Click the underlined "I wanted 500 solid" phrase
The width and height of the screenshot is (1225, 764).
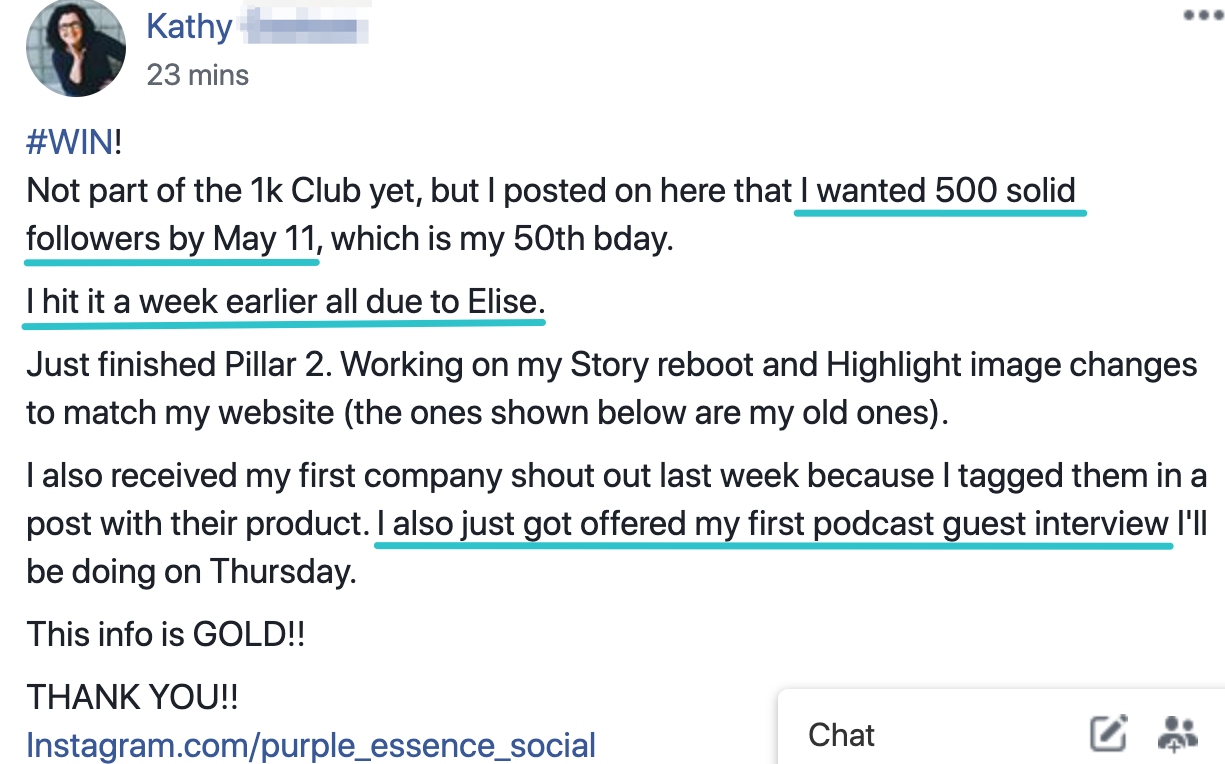[940, 190]
